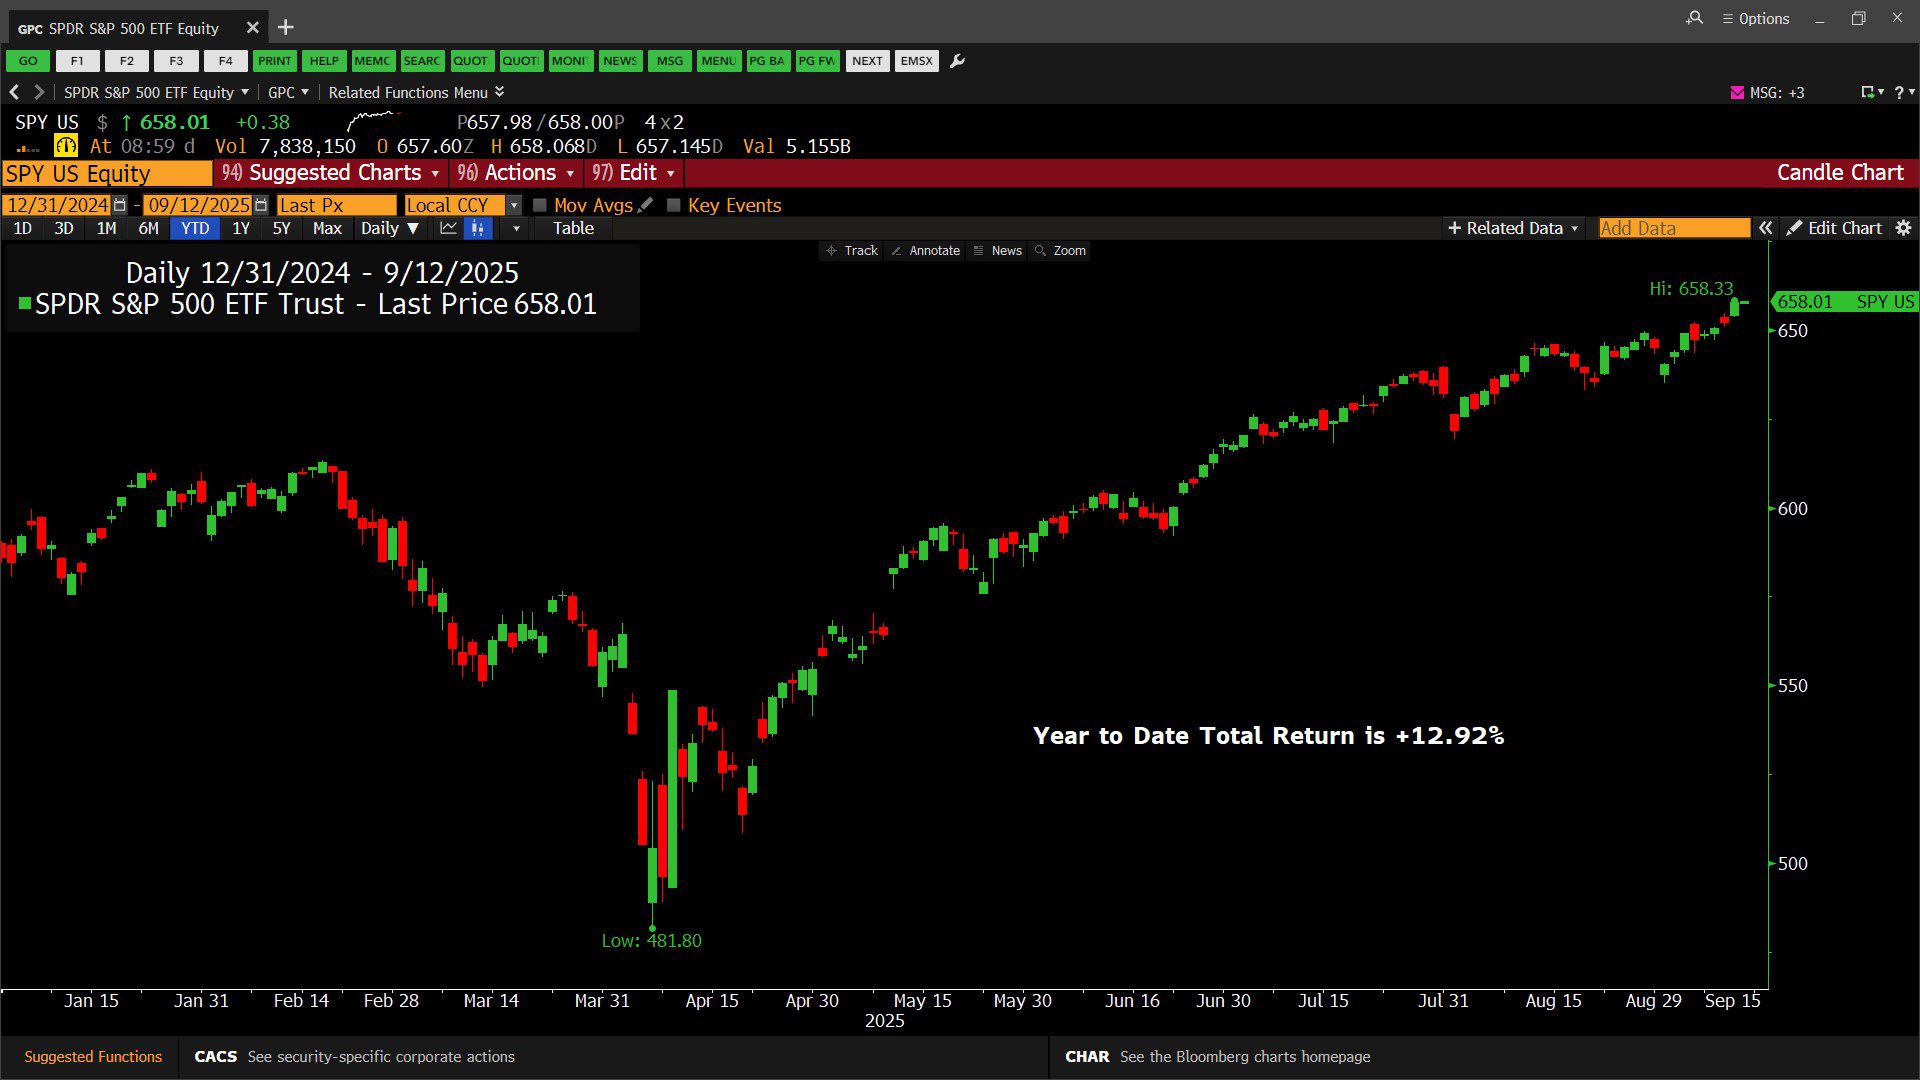
Task: Select the 3D range tab
Action: (x=64, y=228)
